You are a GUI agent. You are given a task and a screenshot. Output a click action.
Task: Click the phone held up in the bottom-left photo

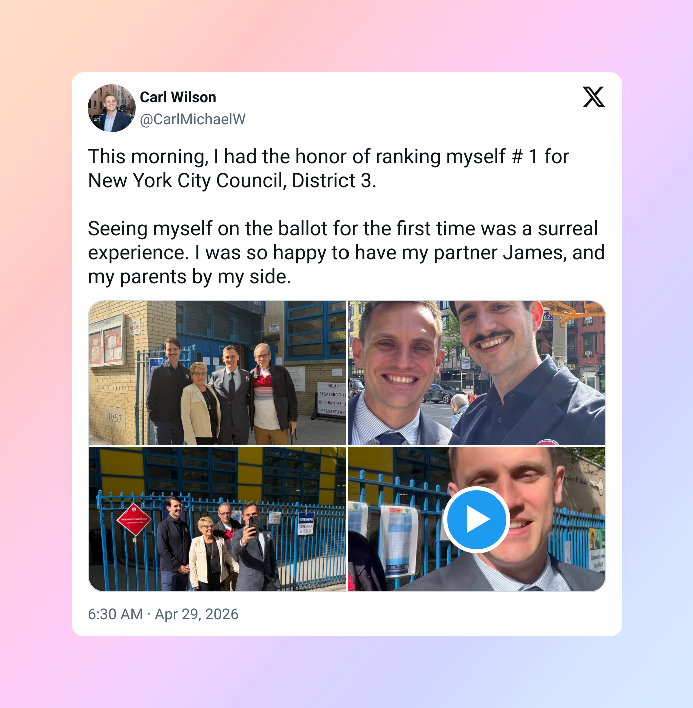tap(253, 524)
